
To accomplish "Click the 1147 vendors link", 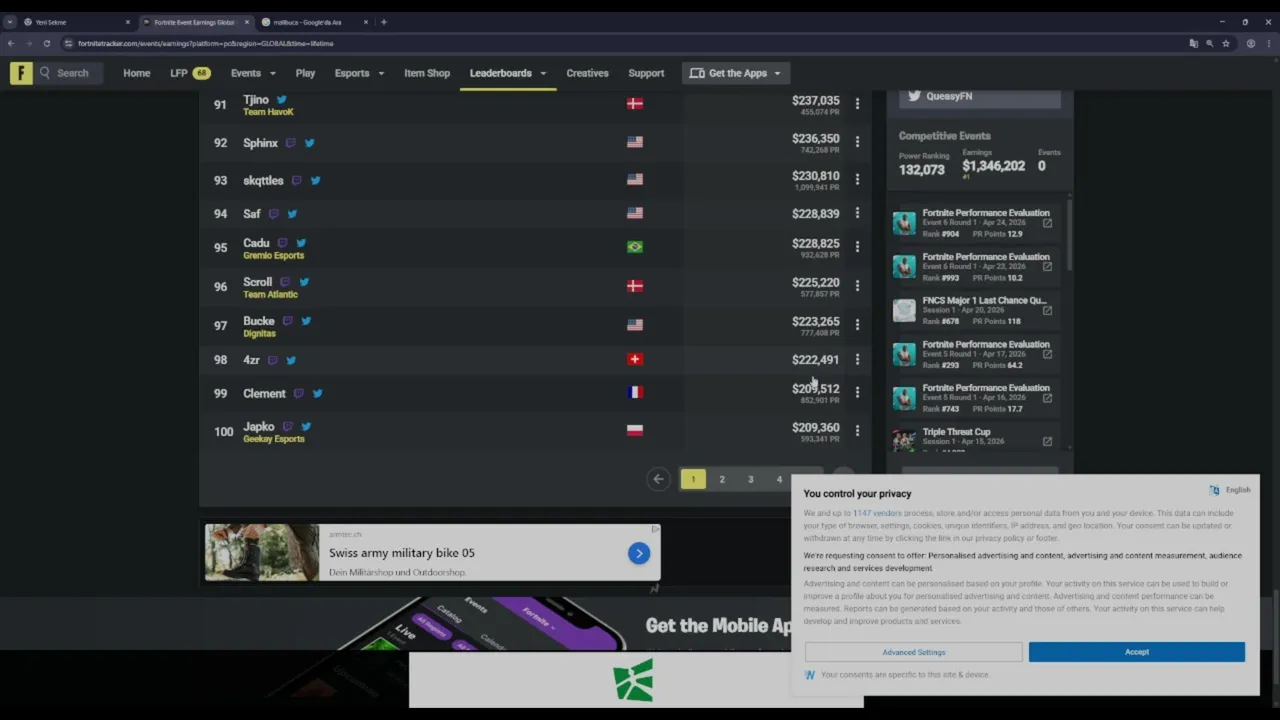I will [877, 513].
